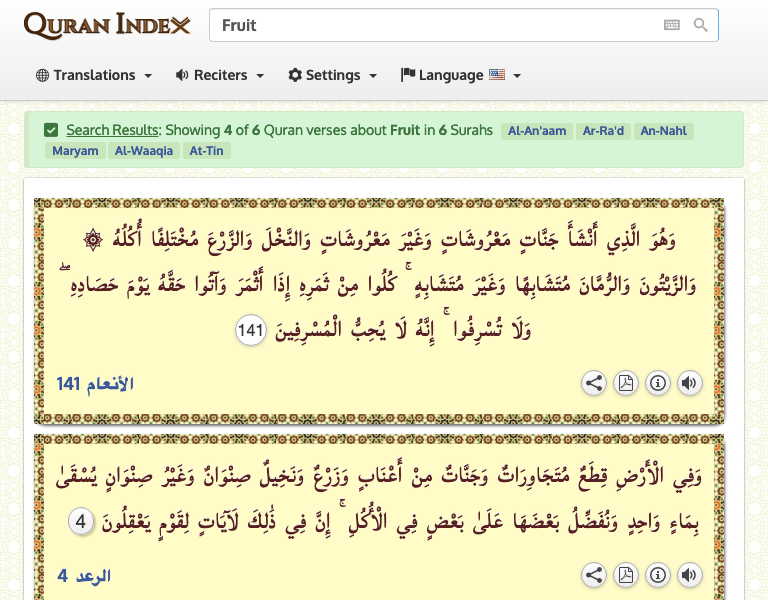Open the Reciters dropdown menu

(x=220, y=75)
